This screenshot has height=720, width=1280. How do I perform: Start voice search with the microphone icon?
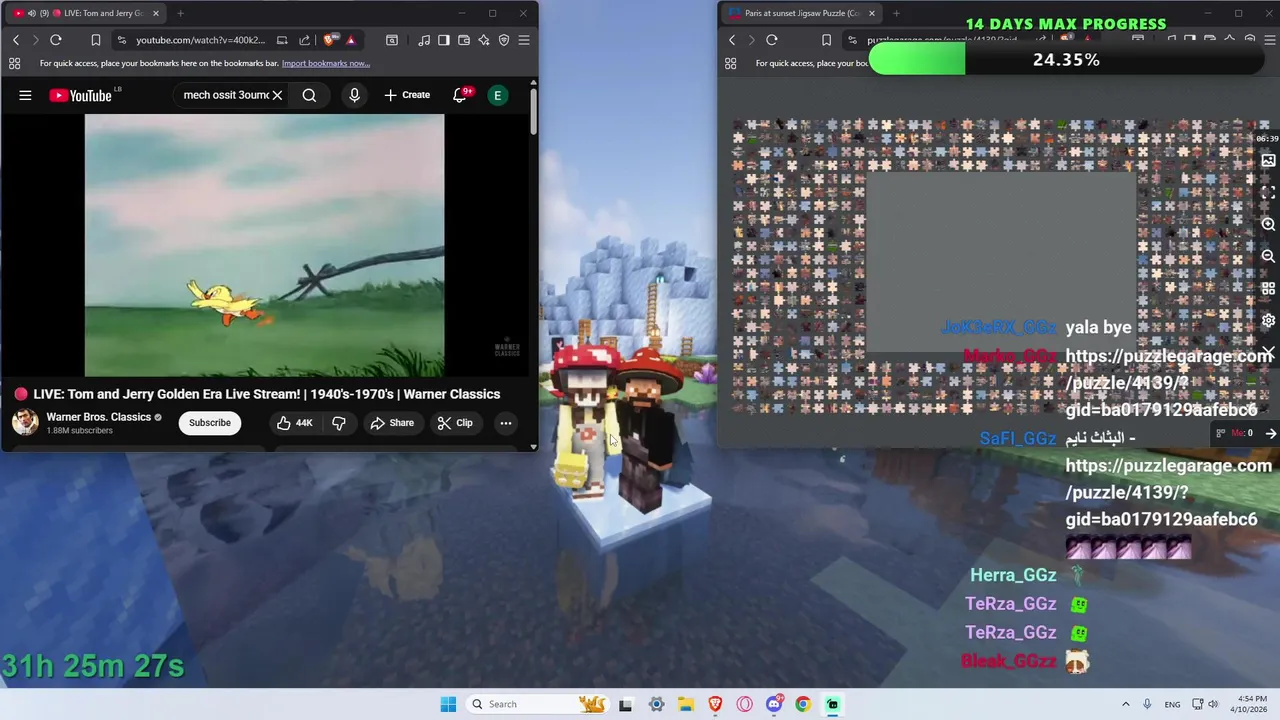[354, 95]
